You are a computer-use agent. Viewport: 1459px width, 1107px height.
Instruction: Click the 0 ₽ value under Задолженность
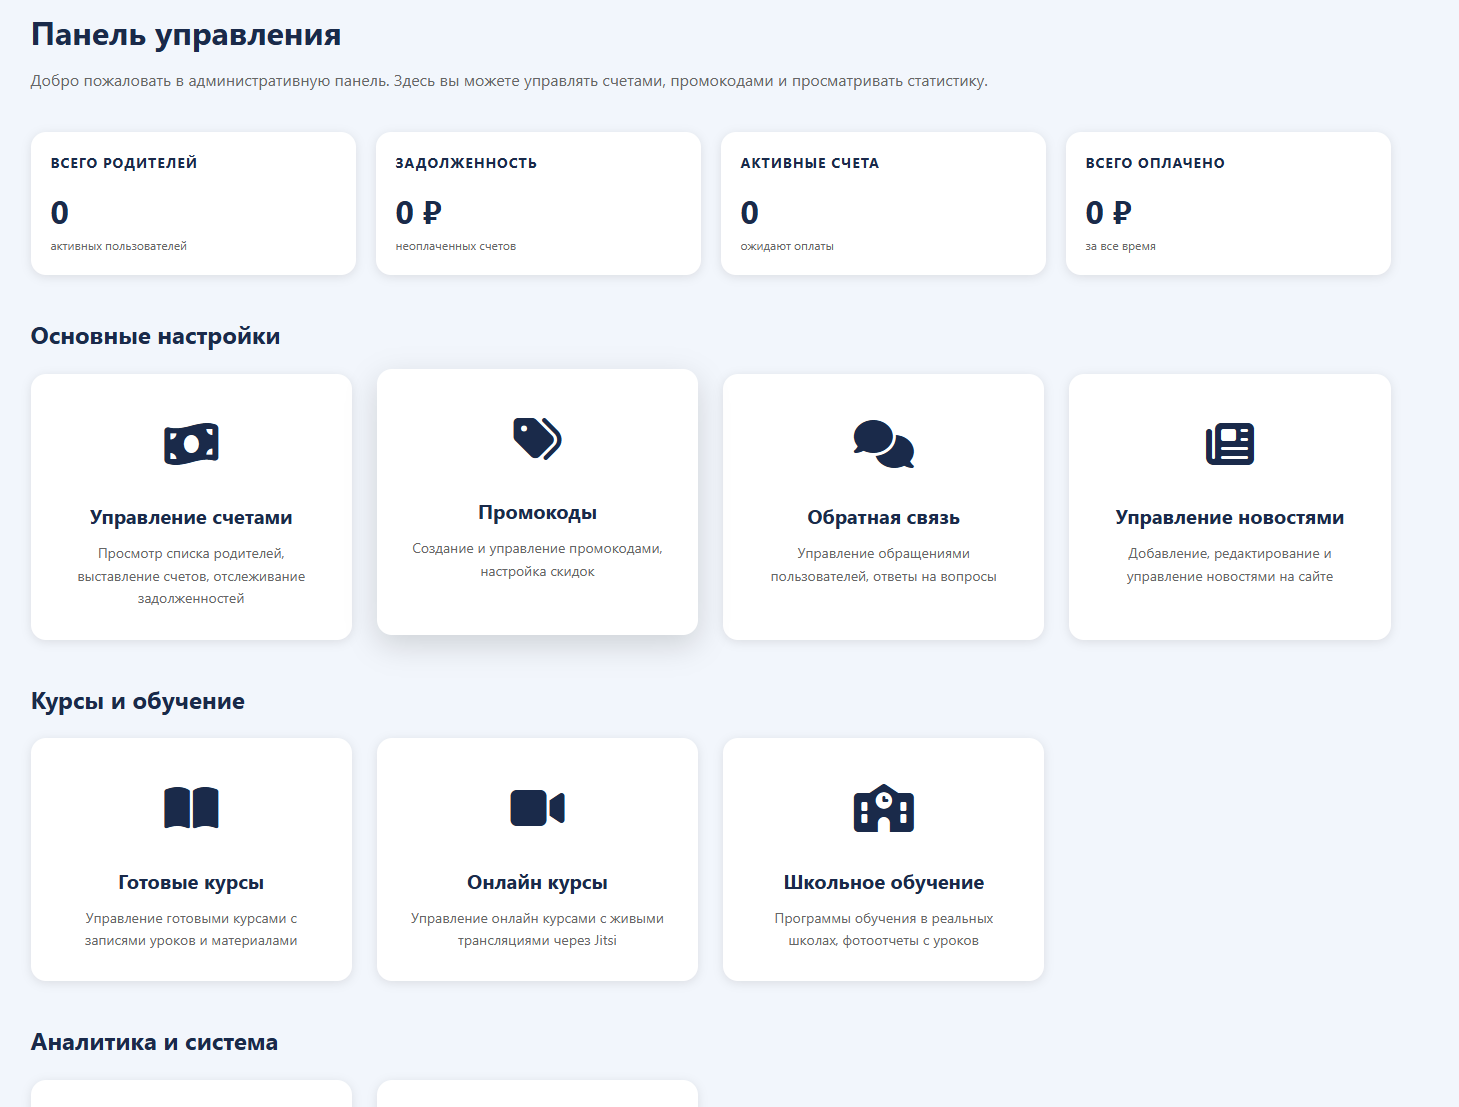418,212
